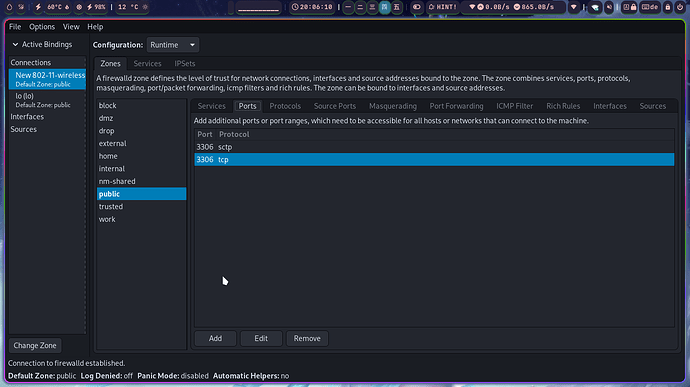Select the highlighted workspace four (四)
Viewport: 690px width, 387px height.
(x=385, y=7)
